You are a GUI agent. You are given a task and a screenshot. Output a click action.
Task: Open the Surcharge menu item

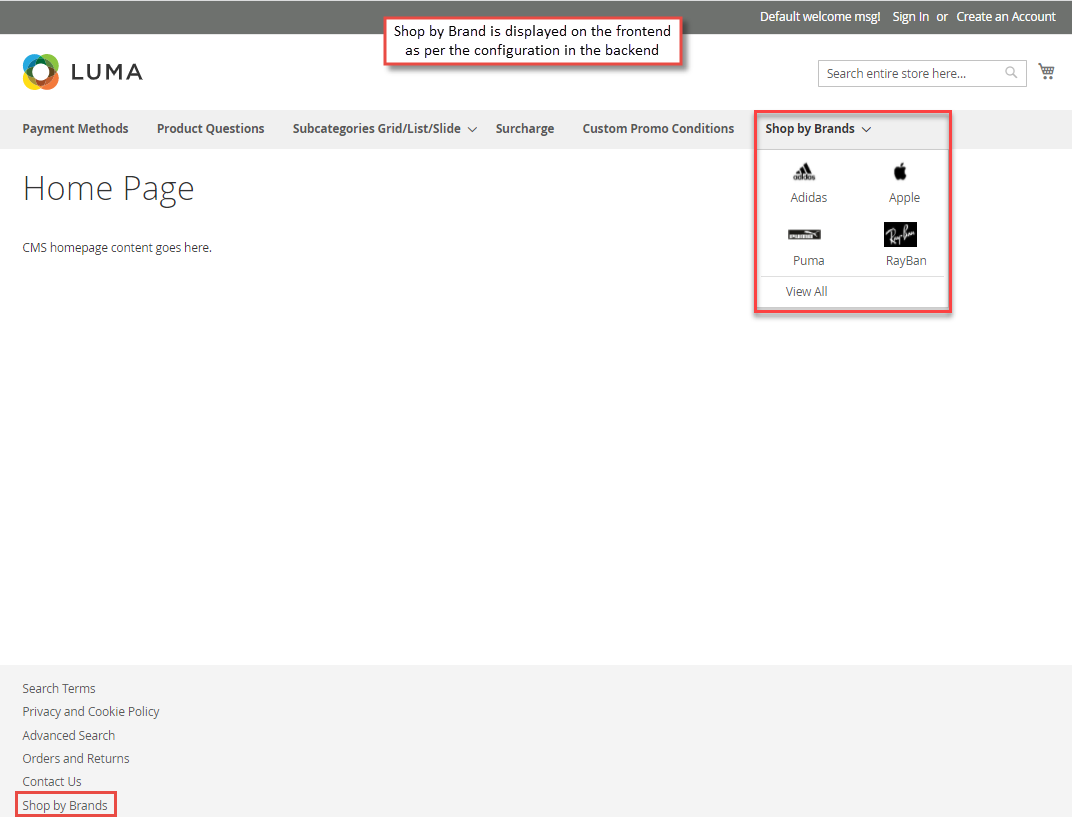[x=525, y=129]
